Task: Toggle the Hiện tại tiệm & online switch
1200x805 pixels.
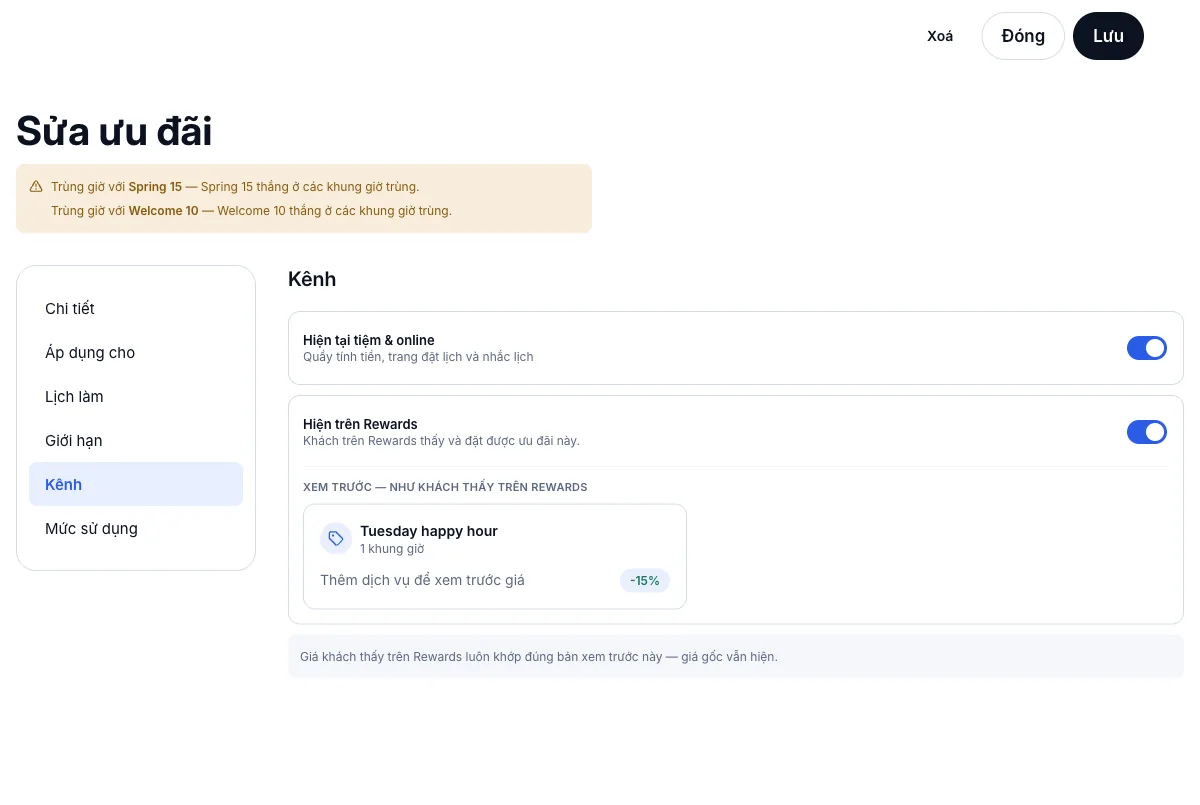Action: pyautogui.click(x=1147, y=348)
